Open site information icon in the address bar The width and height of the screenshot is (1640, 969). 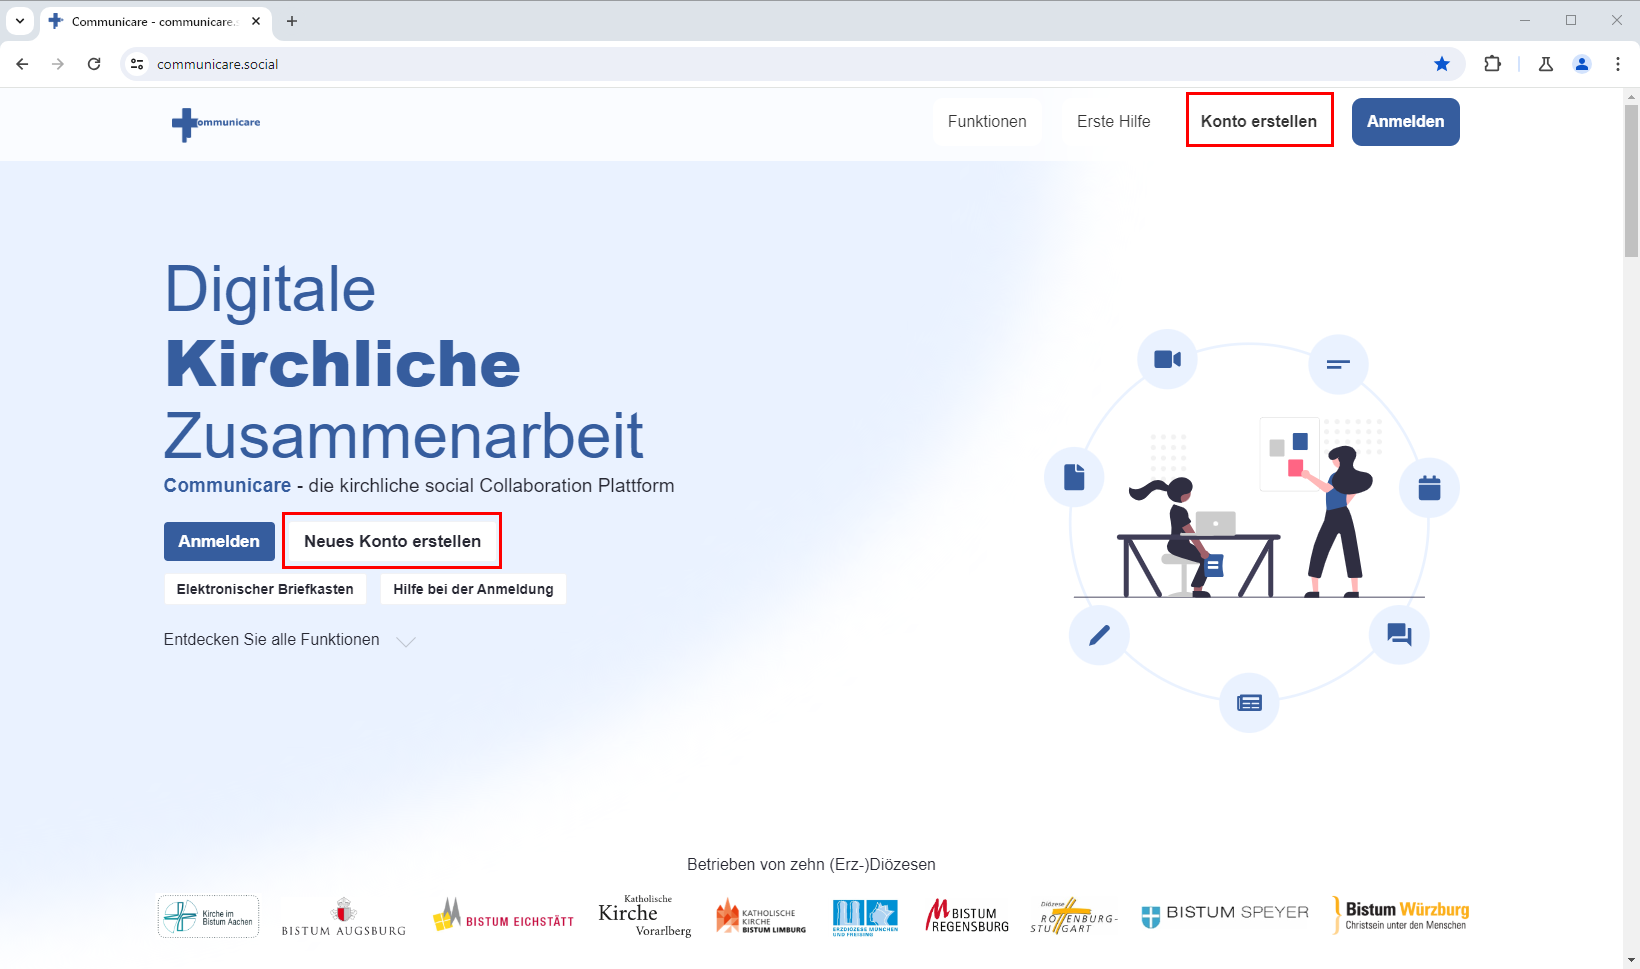(x=137, y=64)
